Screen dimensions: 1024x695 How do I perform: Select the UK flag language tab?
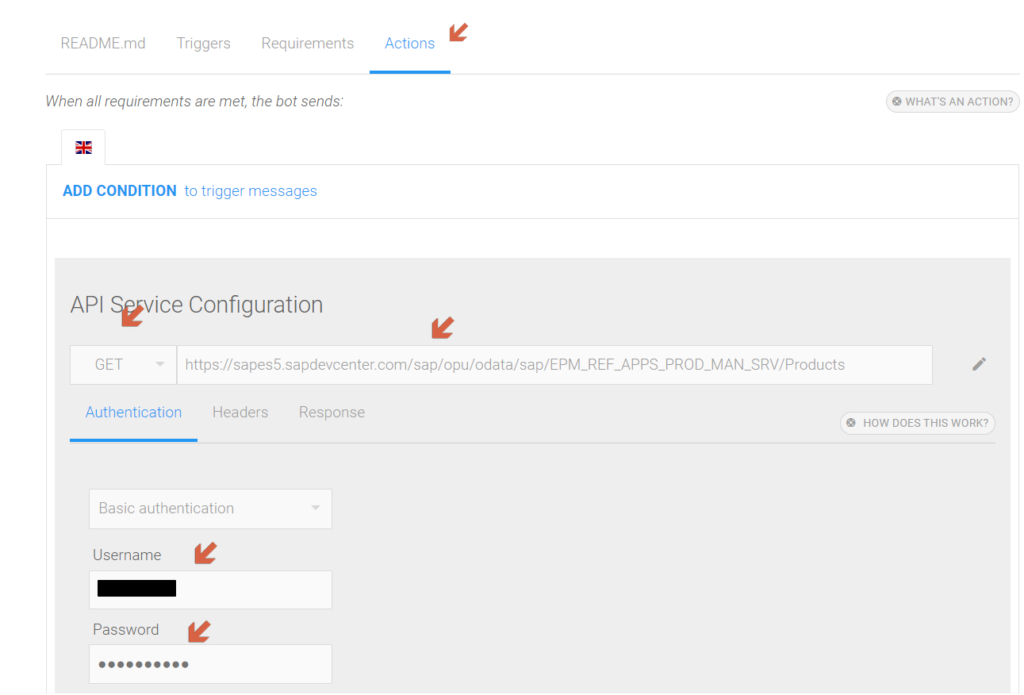tap(83, 148)
